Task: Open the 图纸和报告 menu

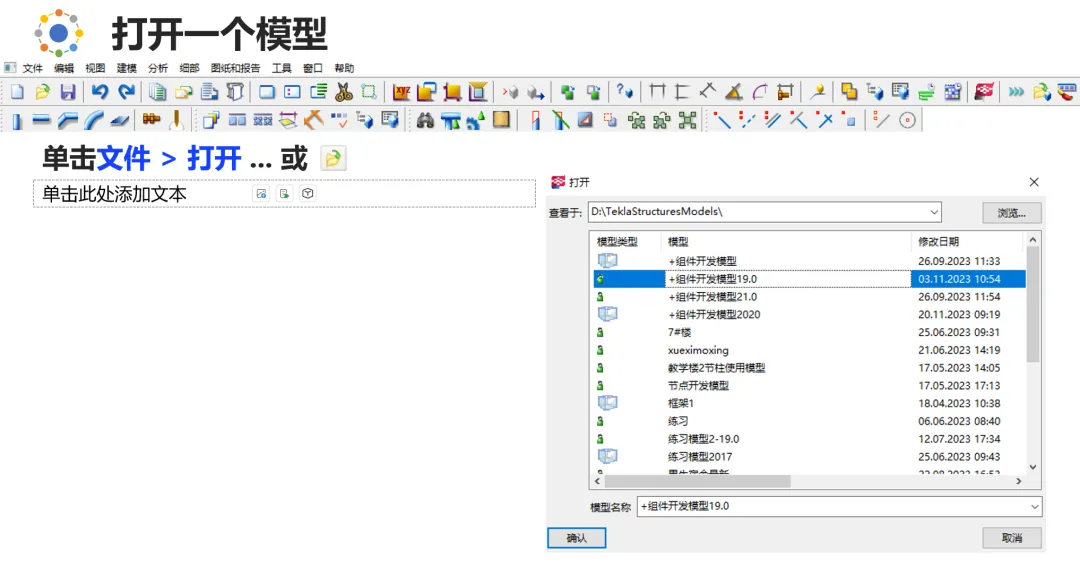Action: point(236,68)
